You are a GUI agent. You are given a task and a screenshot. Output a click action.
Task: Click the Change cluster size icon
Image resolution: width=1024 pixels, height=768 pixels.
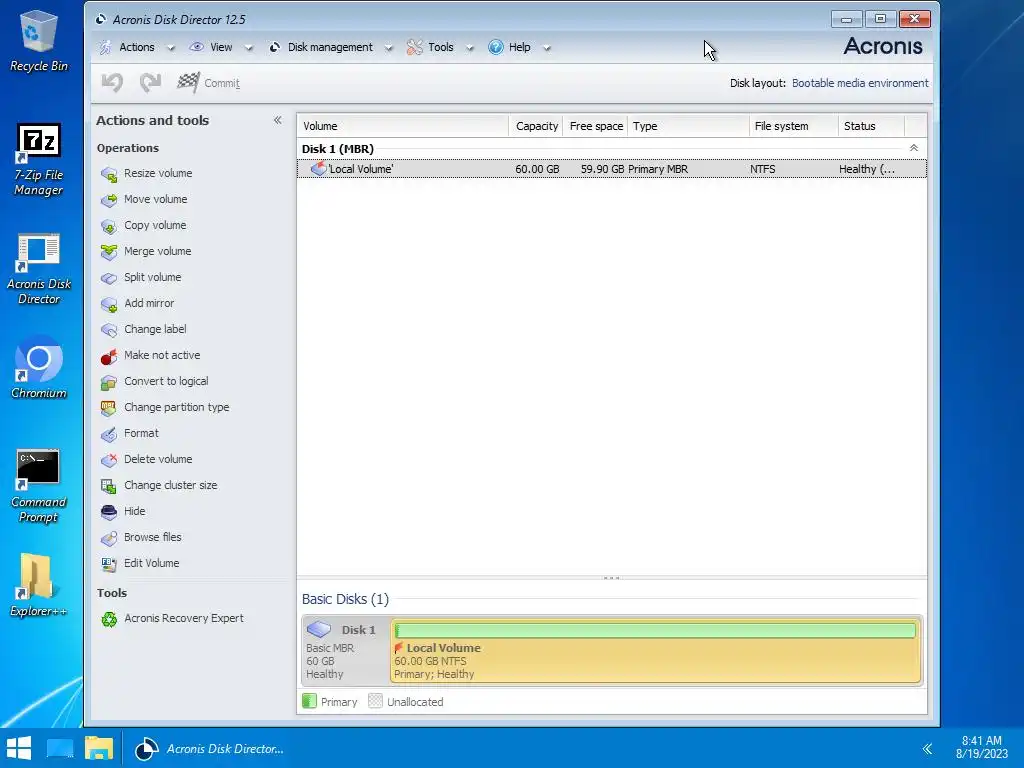click(x=108, y=486)
